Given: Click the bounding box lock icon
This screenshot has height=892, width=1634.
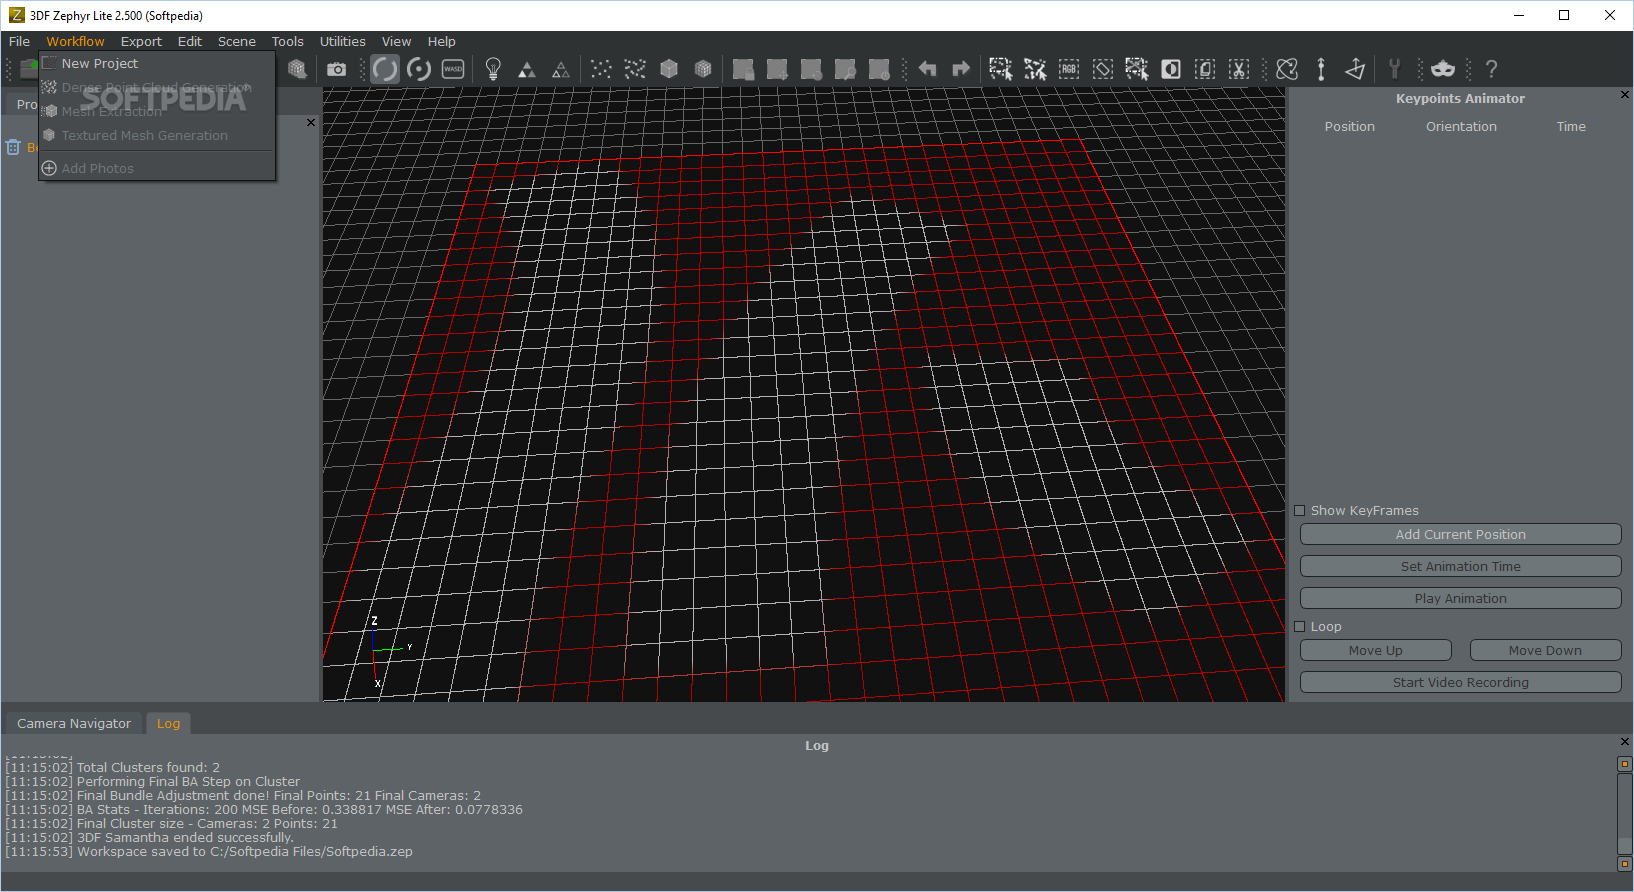Looking at the screenshot, I should pos(743,69).
